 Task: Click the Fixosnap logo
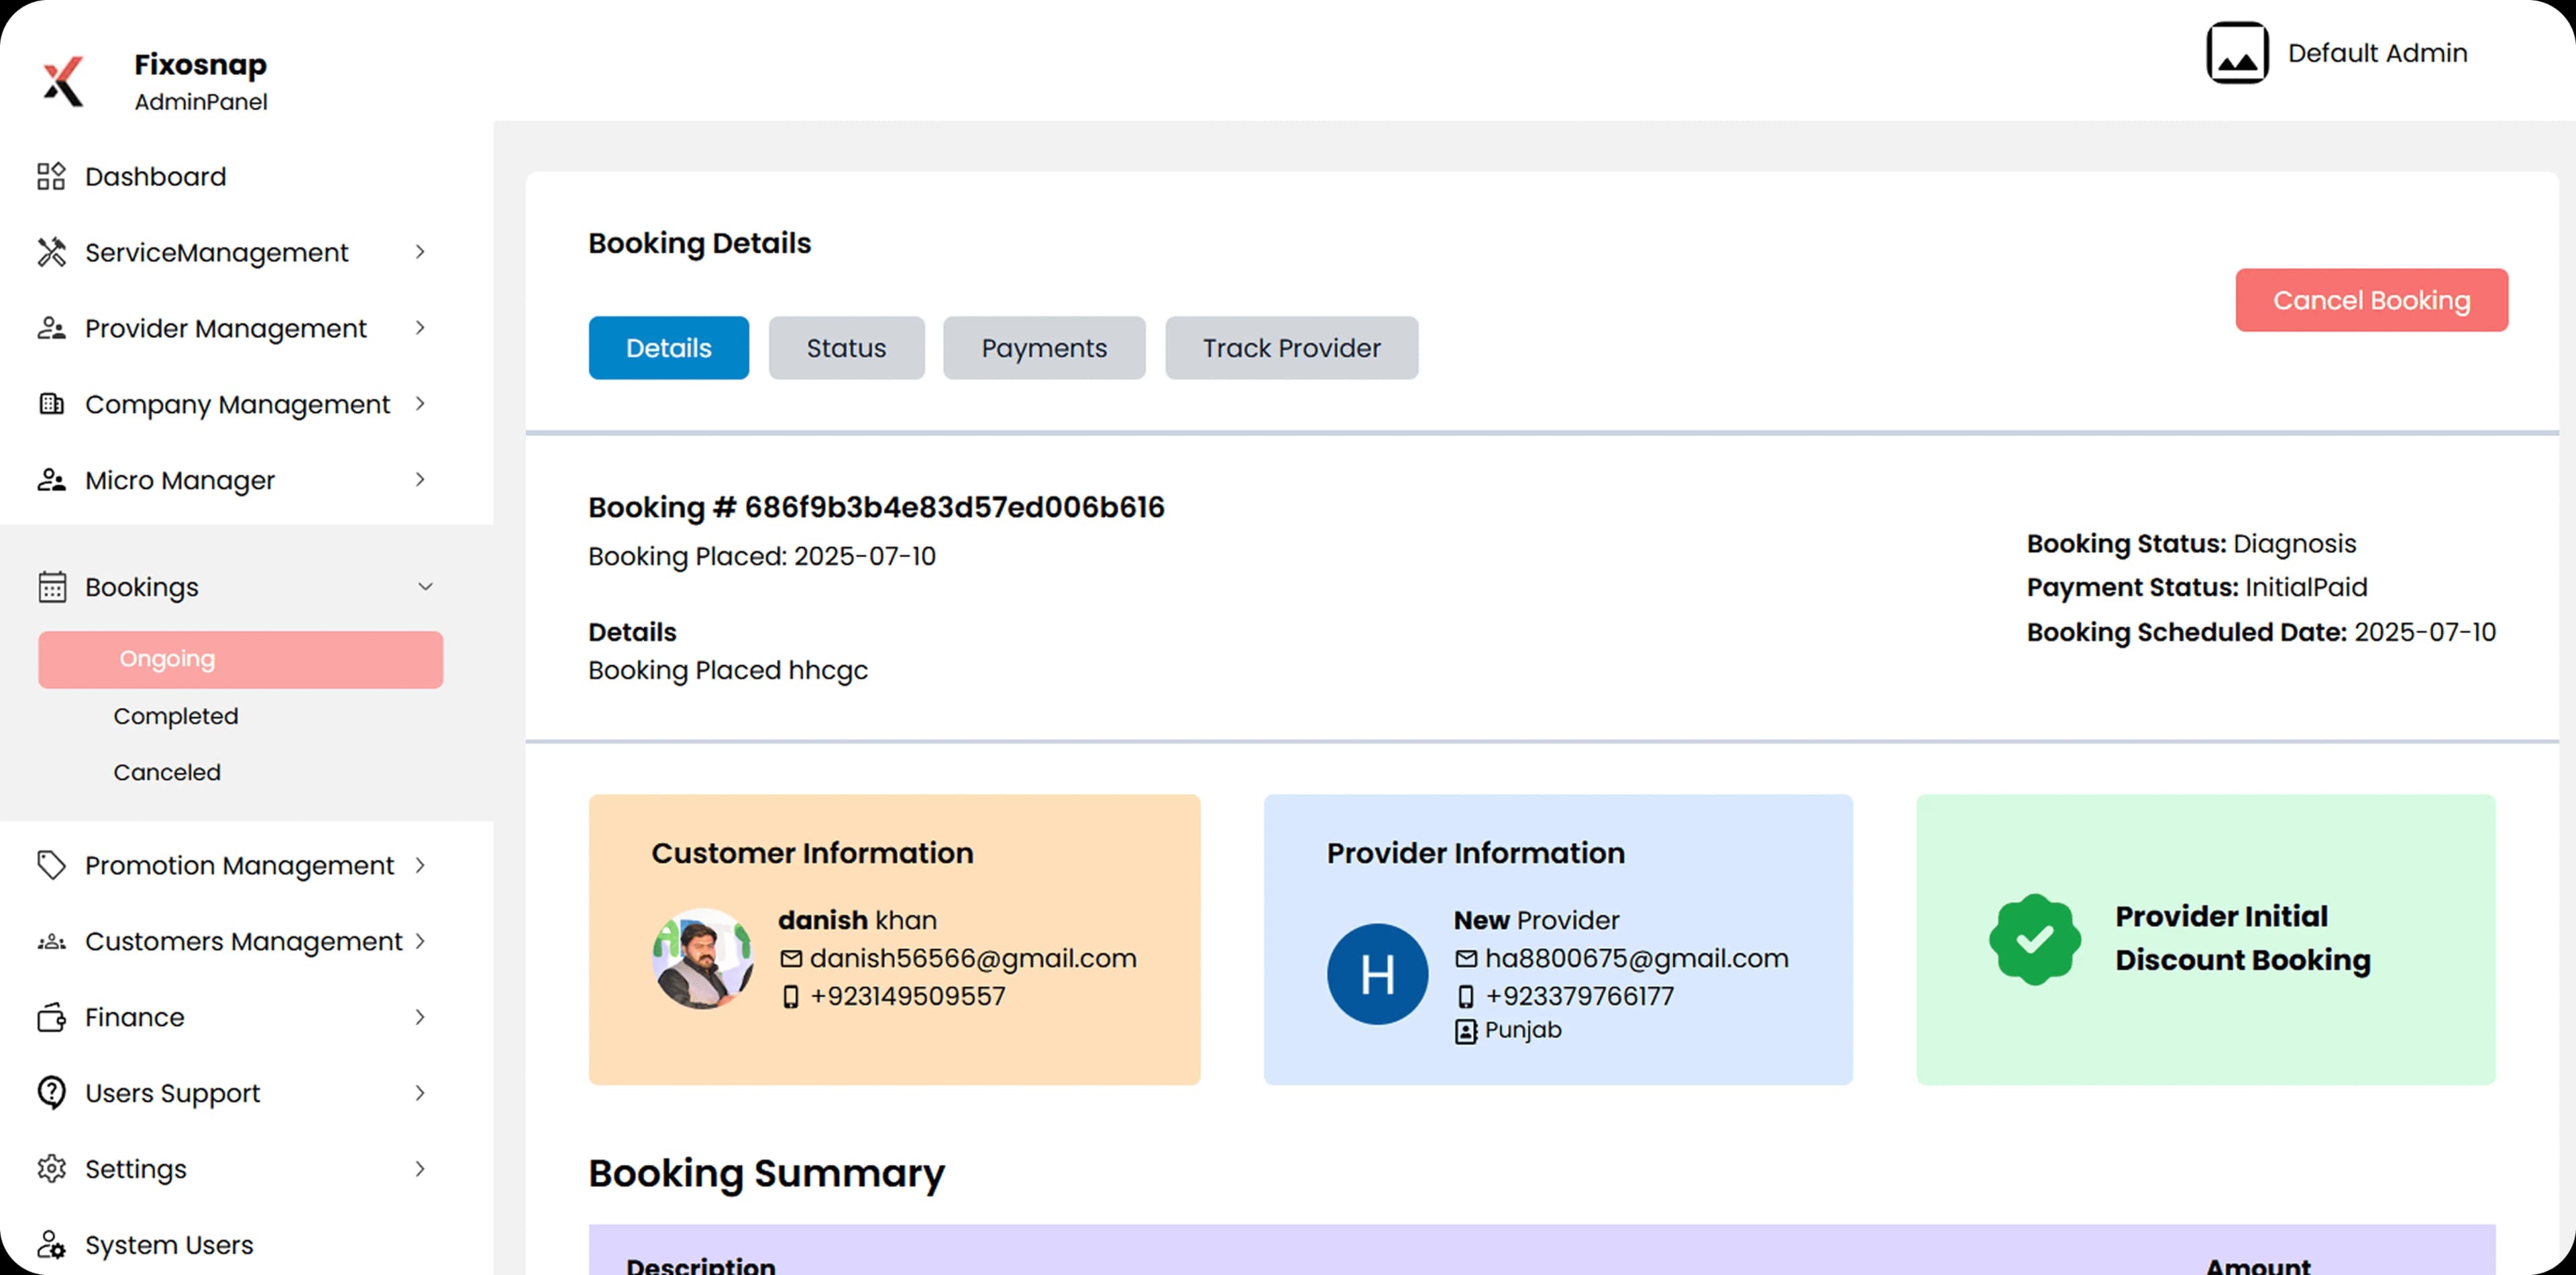(x=62, y=80)
